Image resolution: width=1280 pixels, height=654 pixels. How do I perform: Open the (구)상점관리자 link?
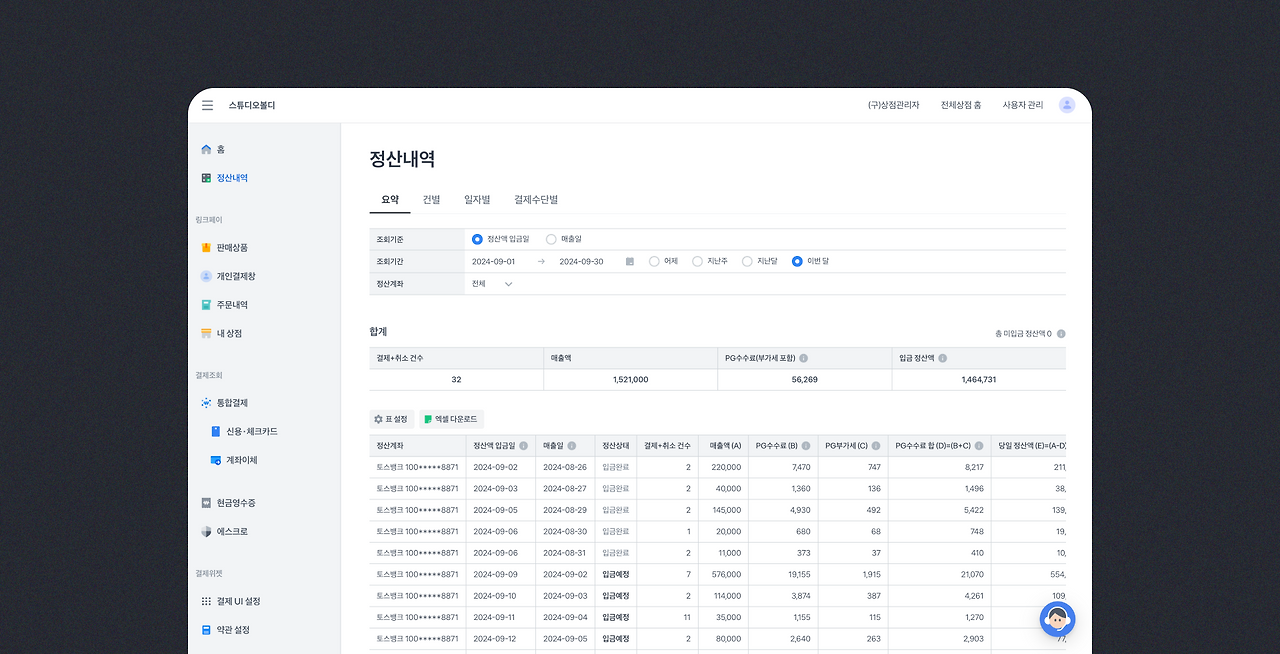(893, 105)
